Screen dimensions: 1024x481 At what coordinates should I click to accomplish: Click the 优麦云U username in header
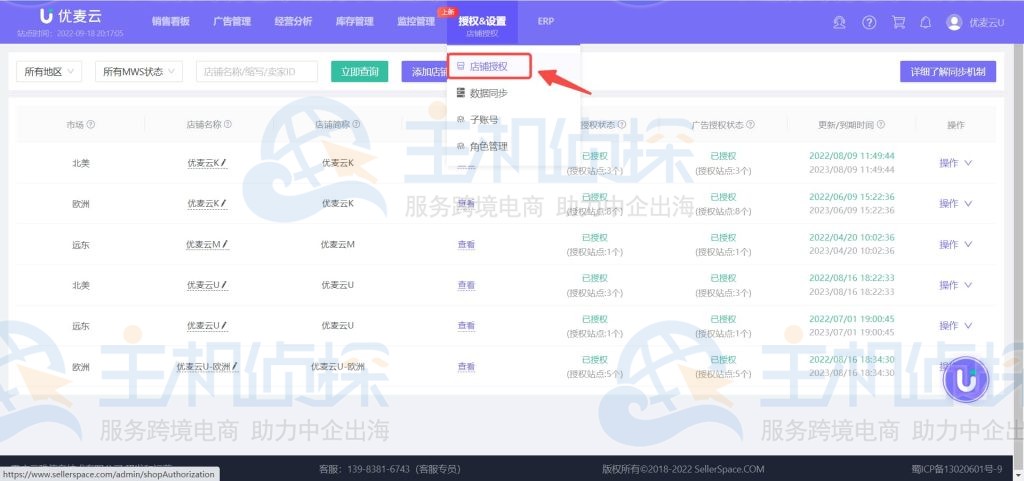click(986, 22)
